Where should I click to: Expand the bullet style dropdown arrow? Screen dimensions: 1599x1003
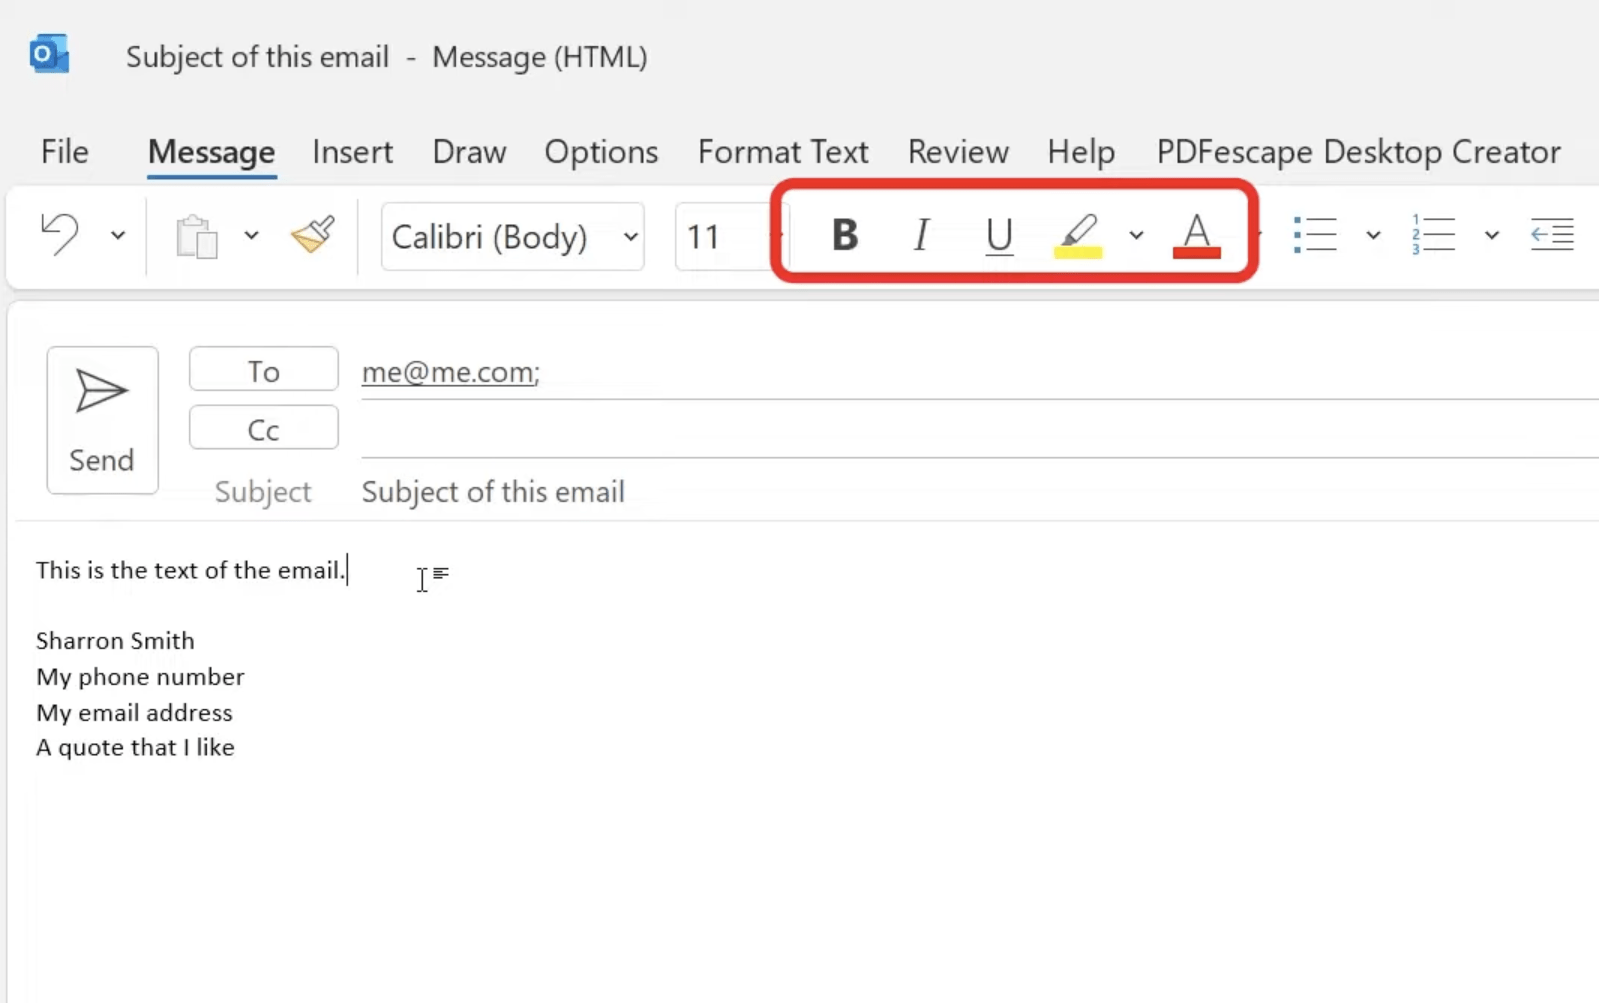click(1373, 236)
